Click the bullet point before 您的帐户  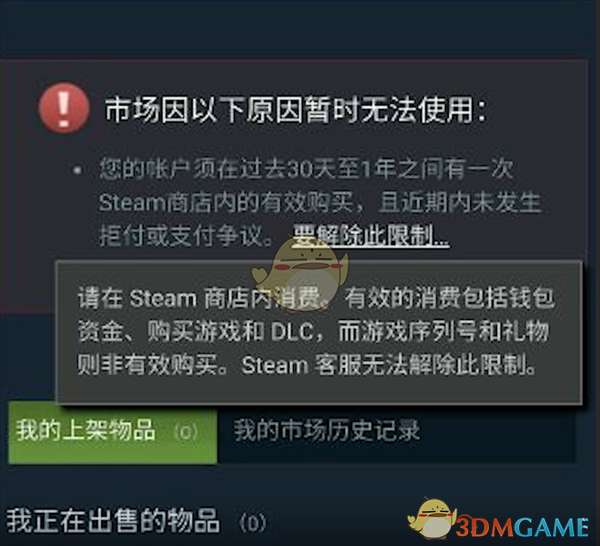(78, 171)
